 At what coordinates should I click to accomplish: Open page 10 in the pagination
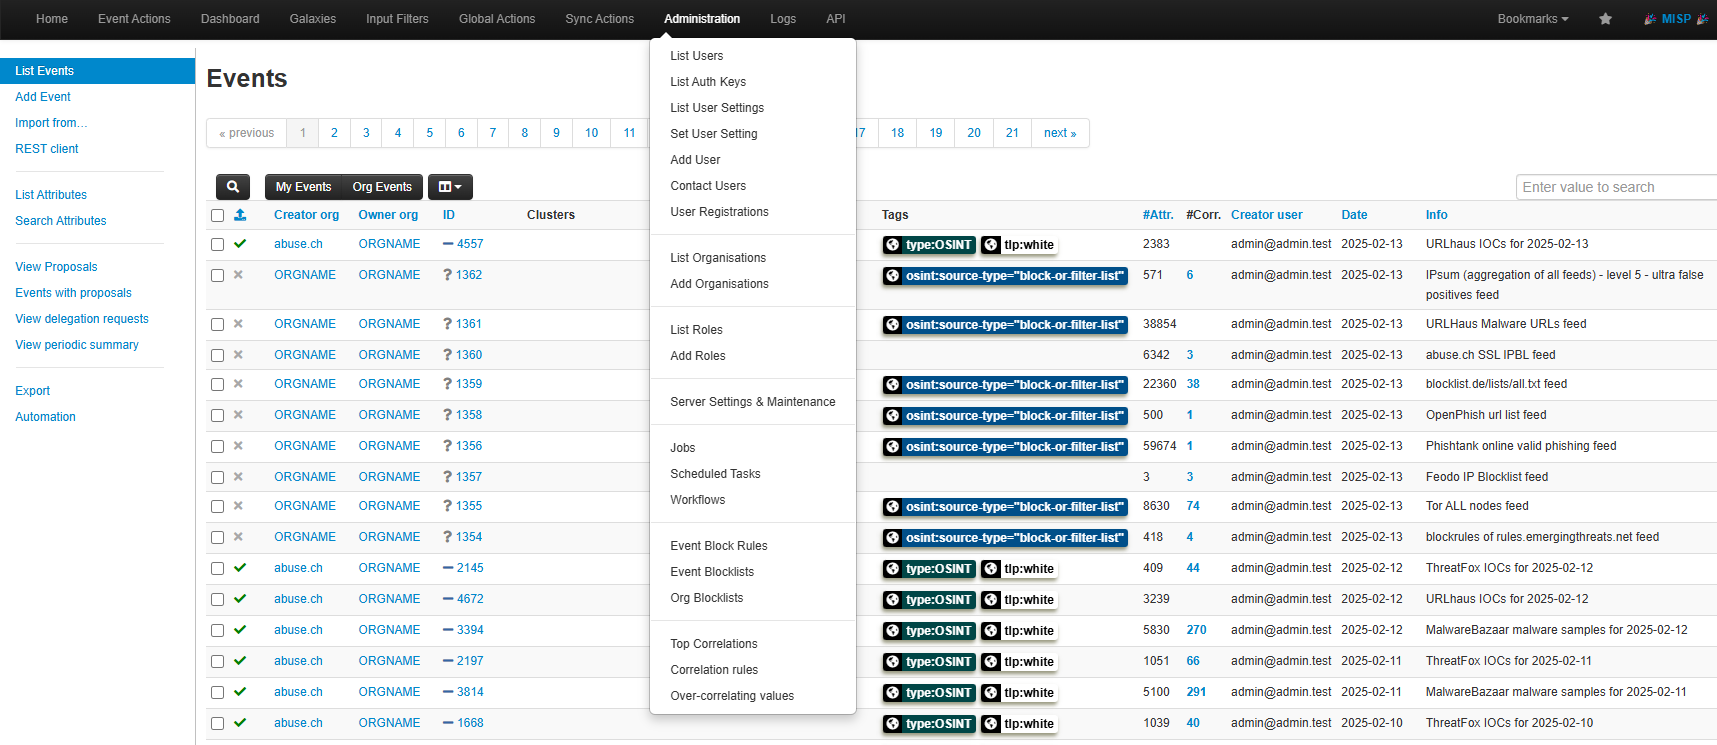pos(591,133)
